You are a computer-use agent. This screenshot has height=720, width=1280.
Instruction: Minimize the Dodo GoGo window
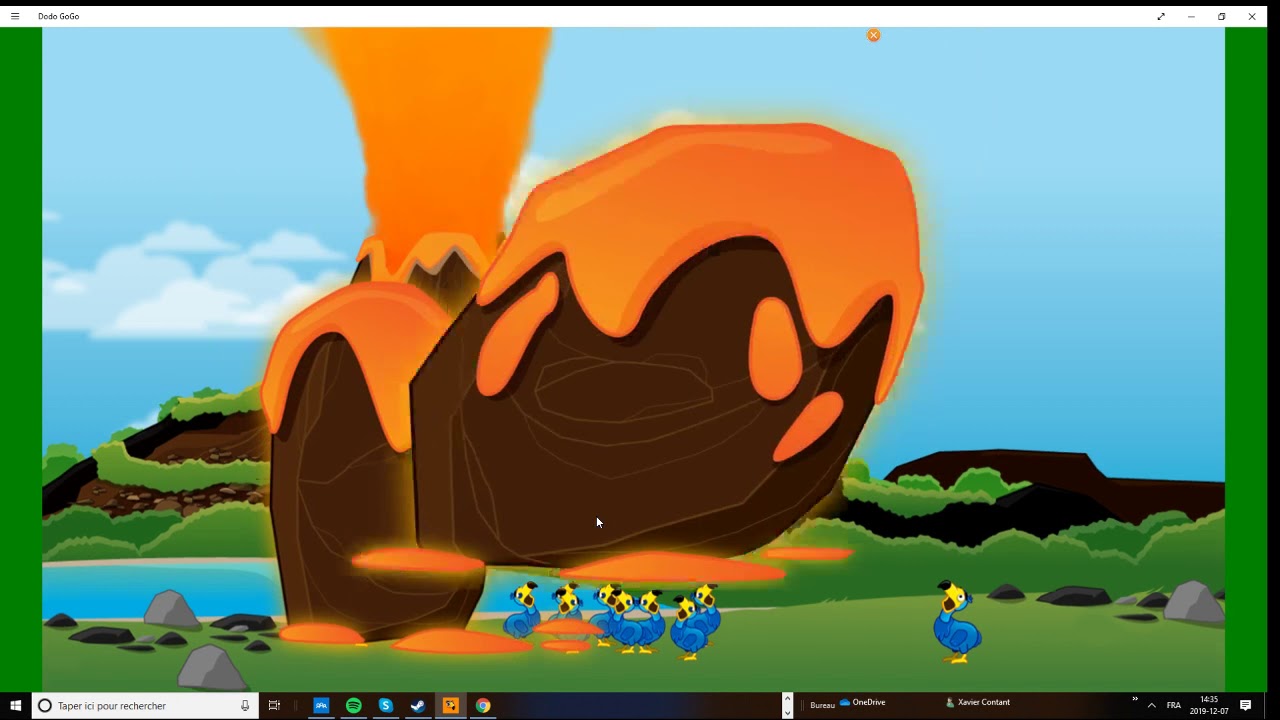coord(1191,16)
